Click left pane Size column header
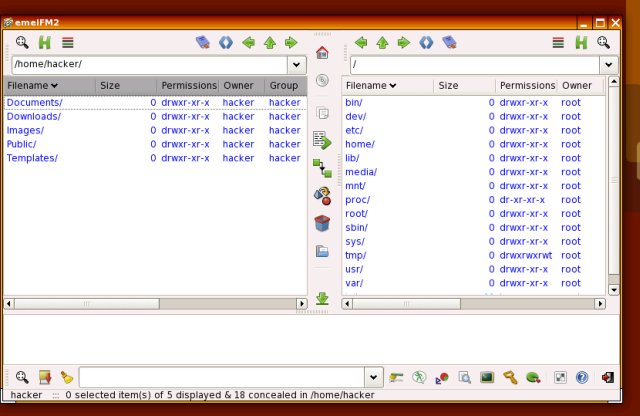This screenshot has height=416, width=640. (x=126, y=86)
